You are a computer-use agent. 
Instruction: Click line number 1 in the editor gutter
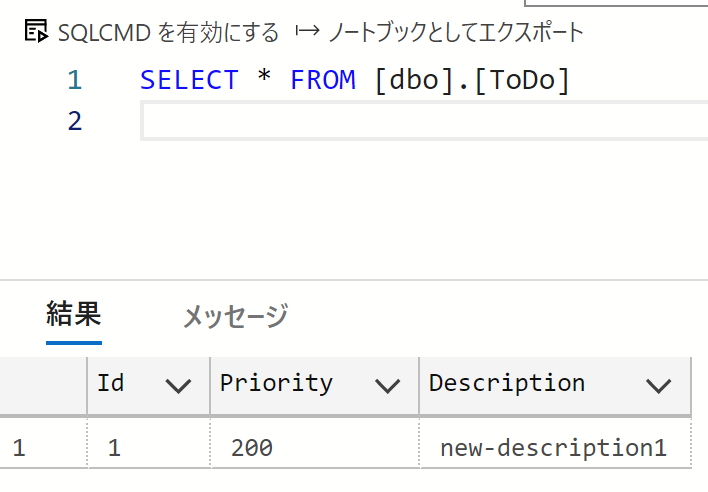coord(75,80)
